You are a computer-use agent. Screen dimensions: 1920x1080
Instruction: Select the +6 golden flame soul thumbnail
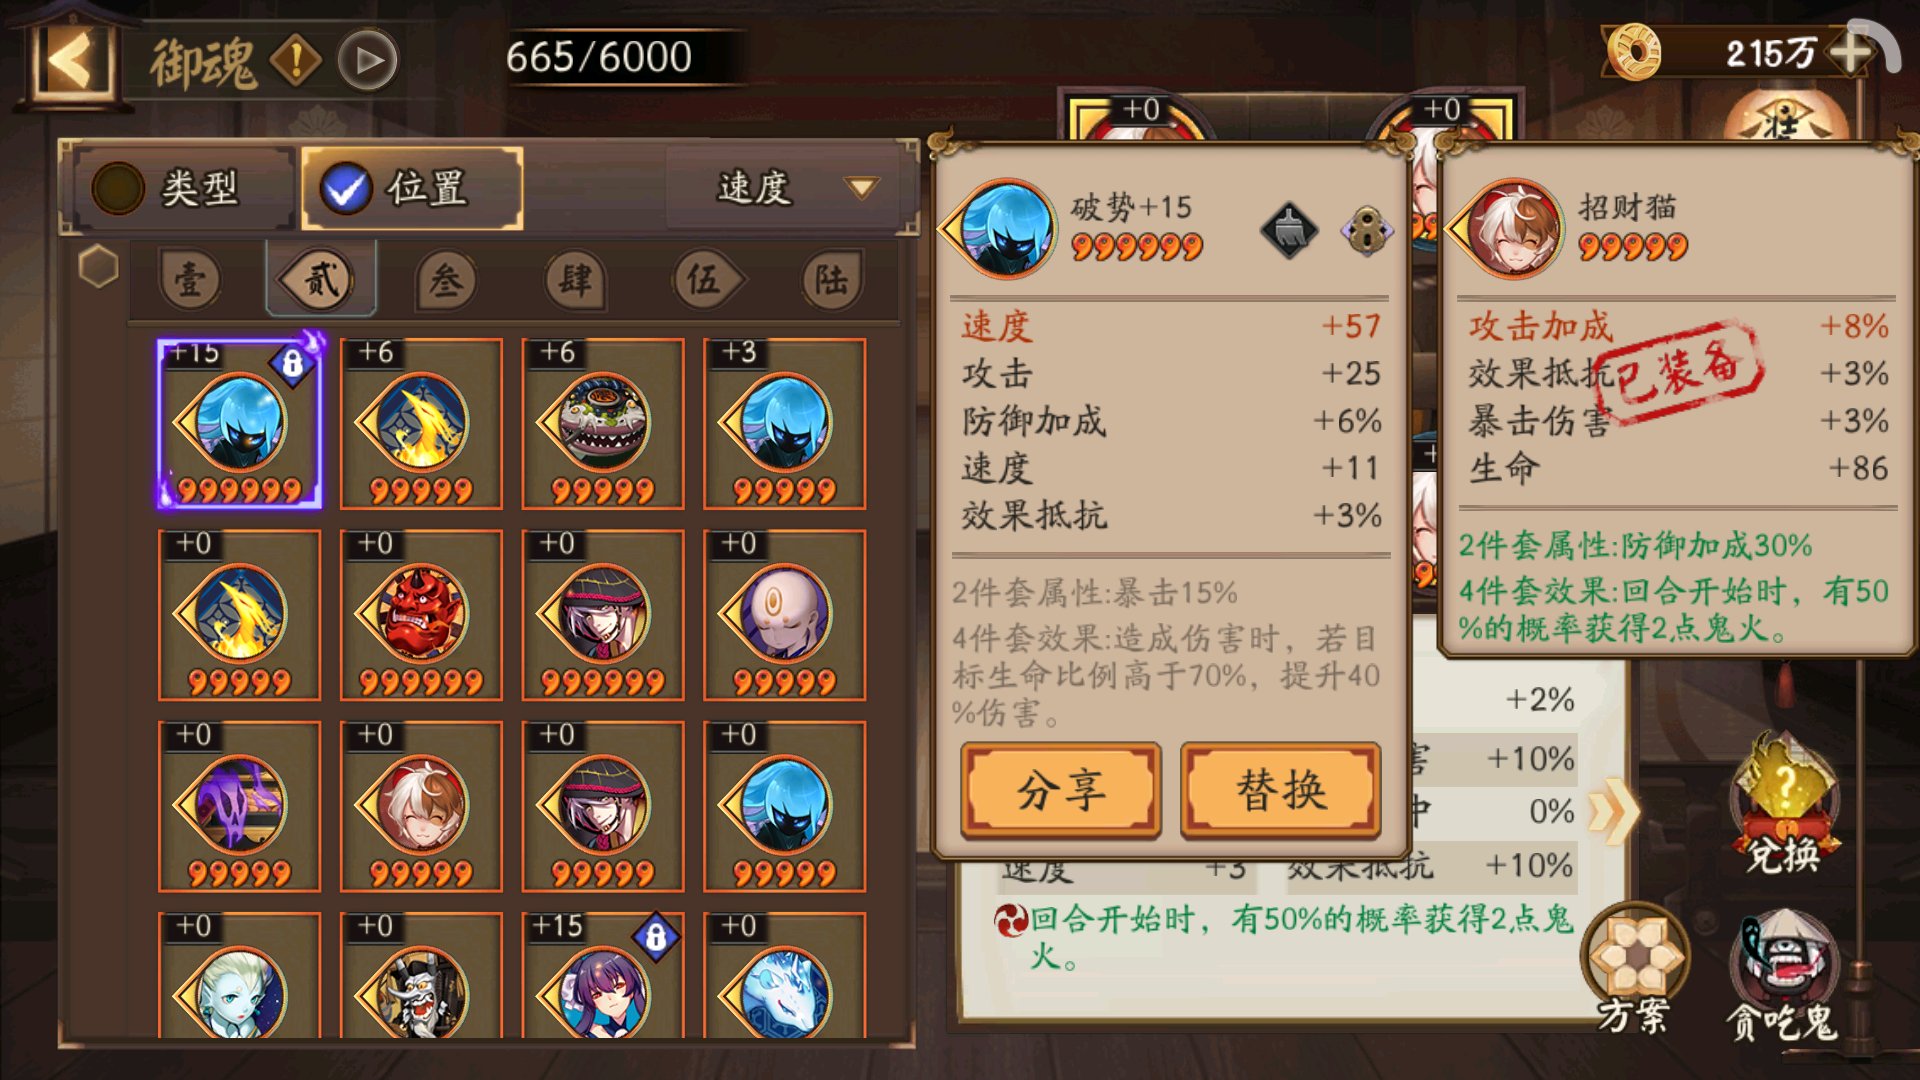pyautogui.click(x=421, y=424)
